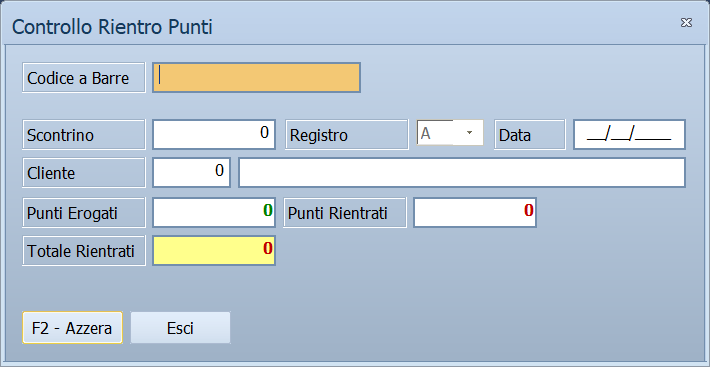The image size is (710, 367).
Task: Click the Codice a Barre label
Action: (x=84, y=78)
